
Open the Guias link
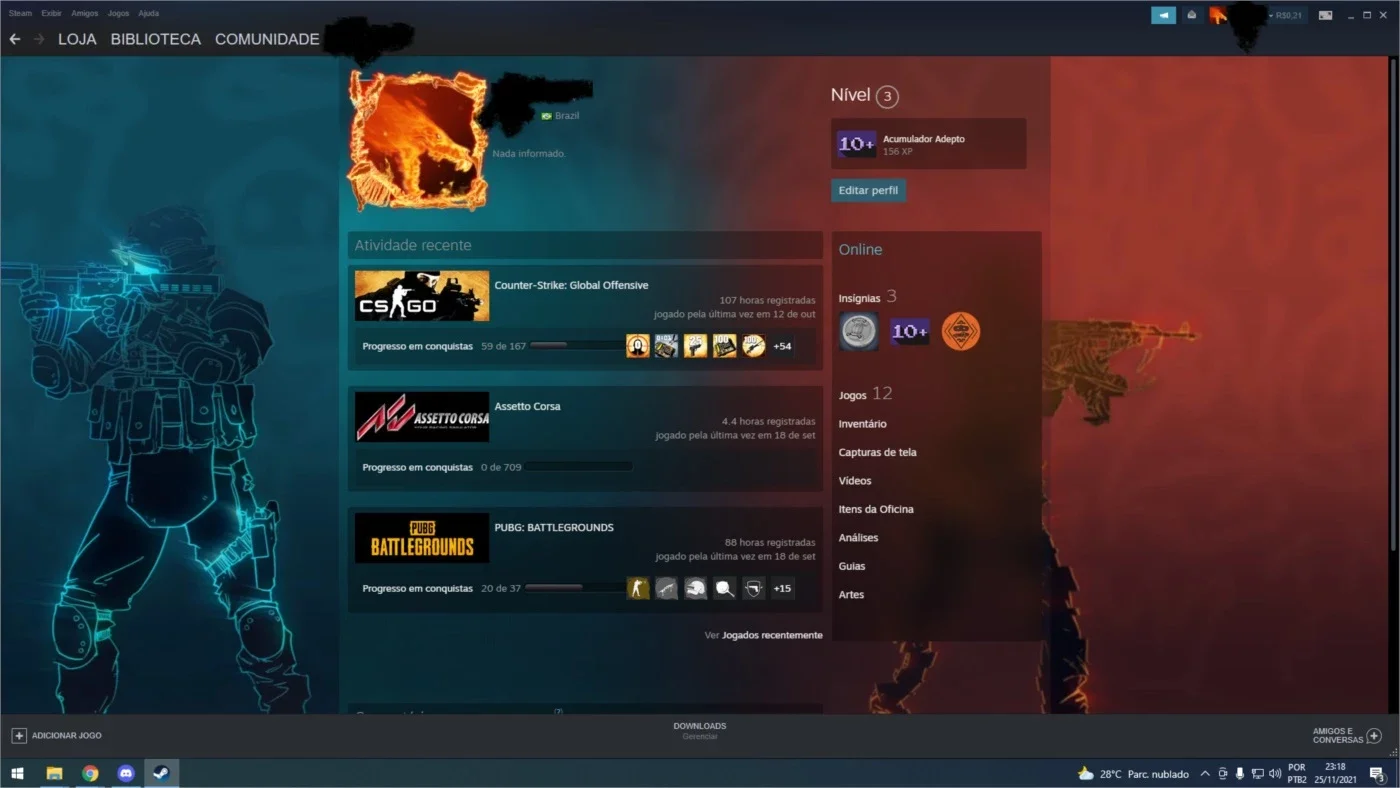pyautogui.click(x=852, y=566)
